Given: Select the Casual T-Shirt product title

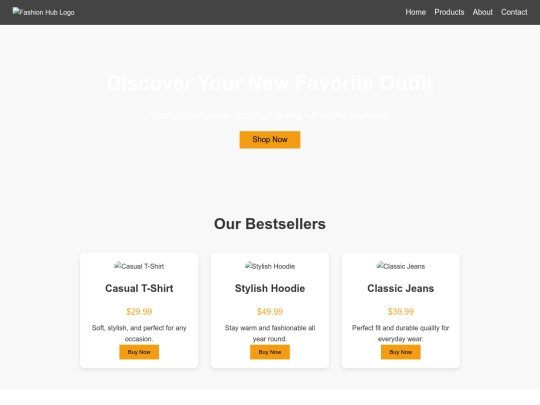Looking at the screenshot, I should coord(139,288).
